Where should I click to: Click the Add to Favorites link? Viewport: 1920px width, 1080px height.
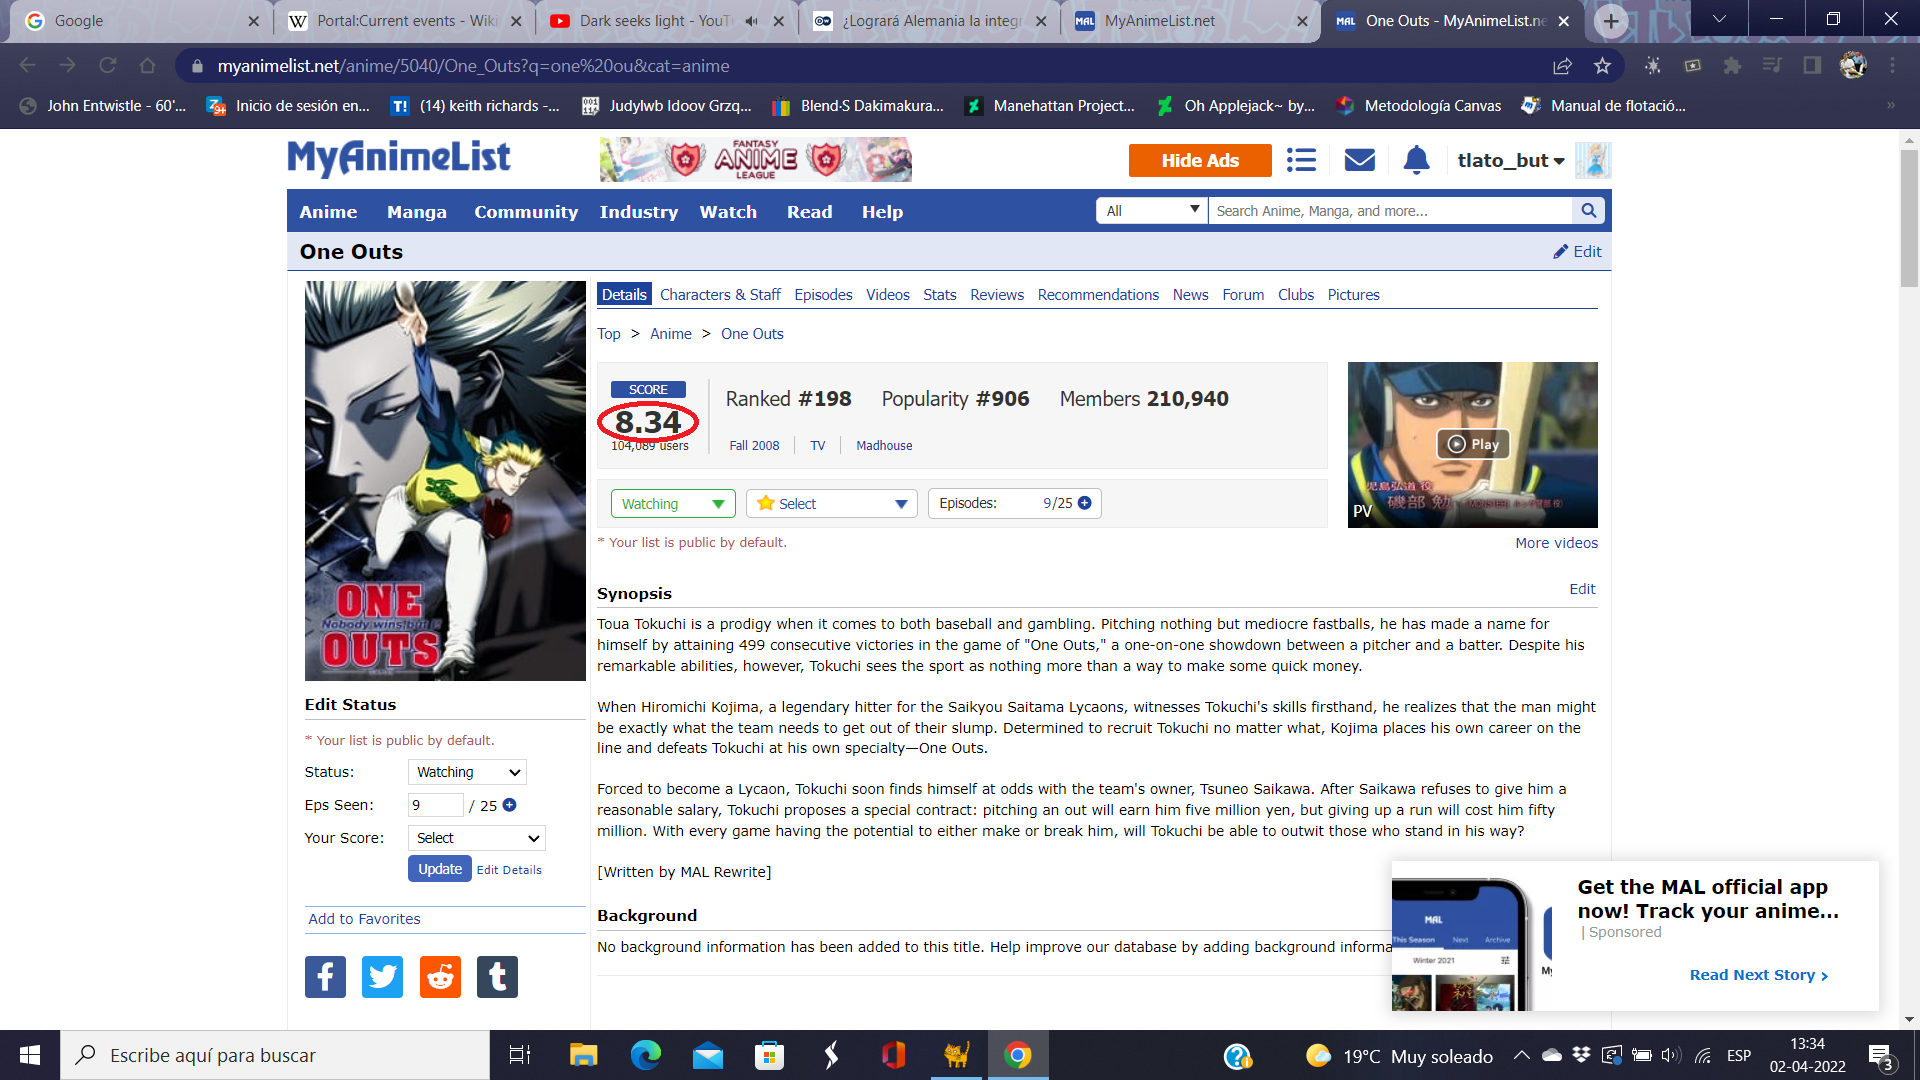coord(364,919)
